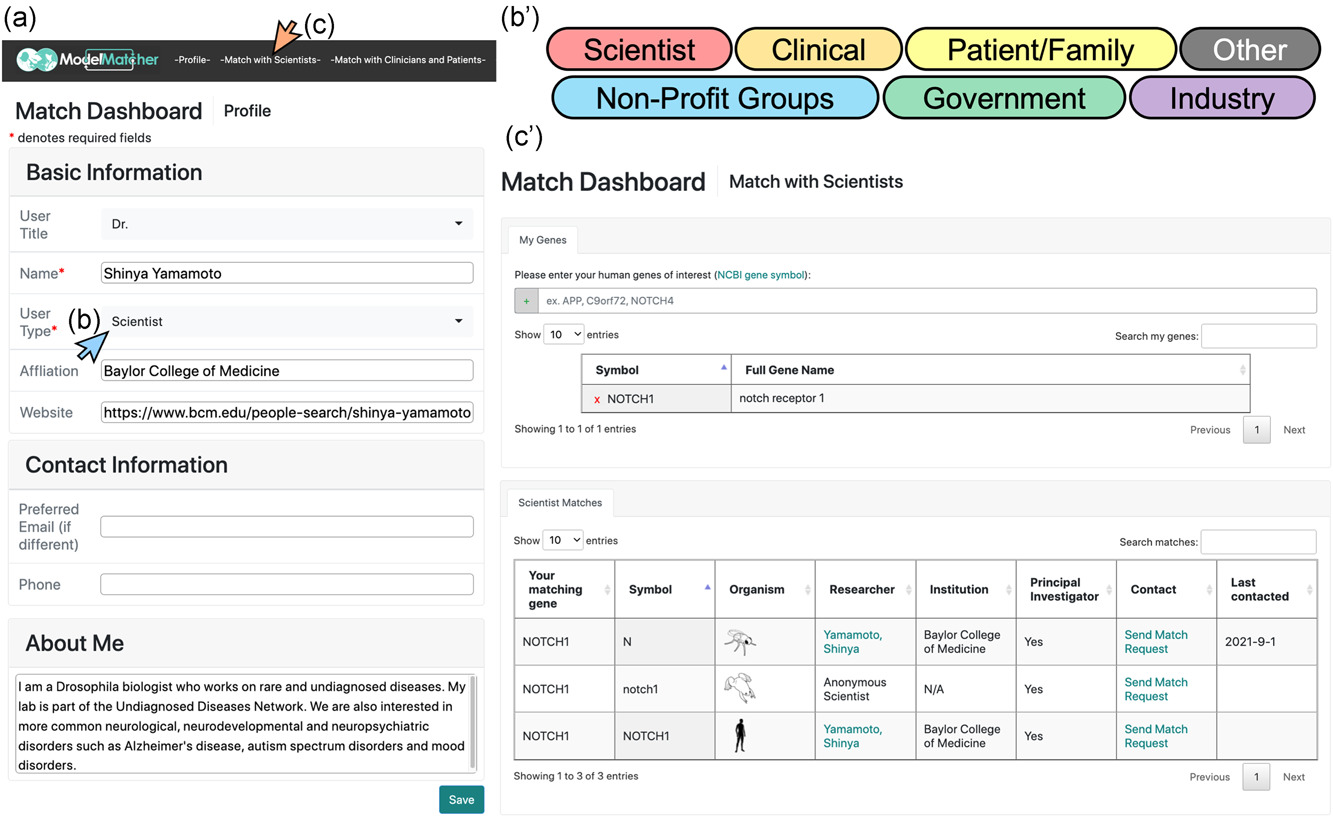Viewport: 1333px width, 817px height.
Task: Change My Genes entries-per-page dropdown
Action: (564, 334)
